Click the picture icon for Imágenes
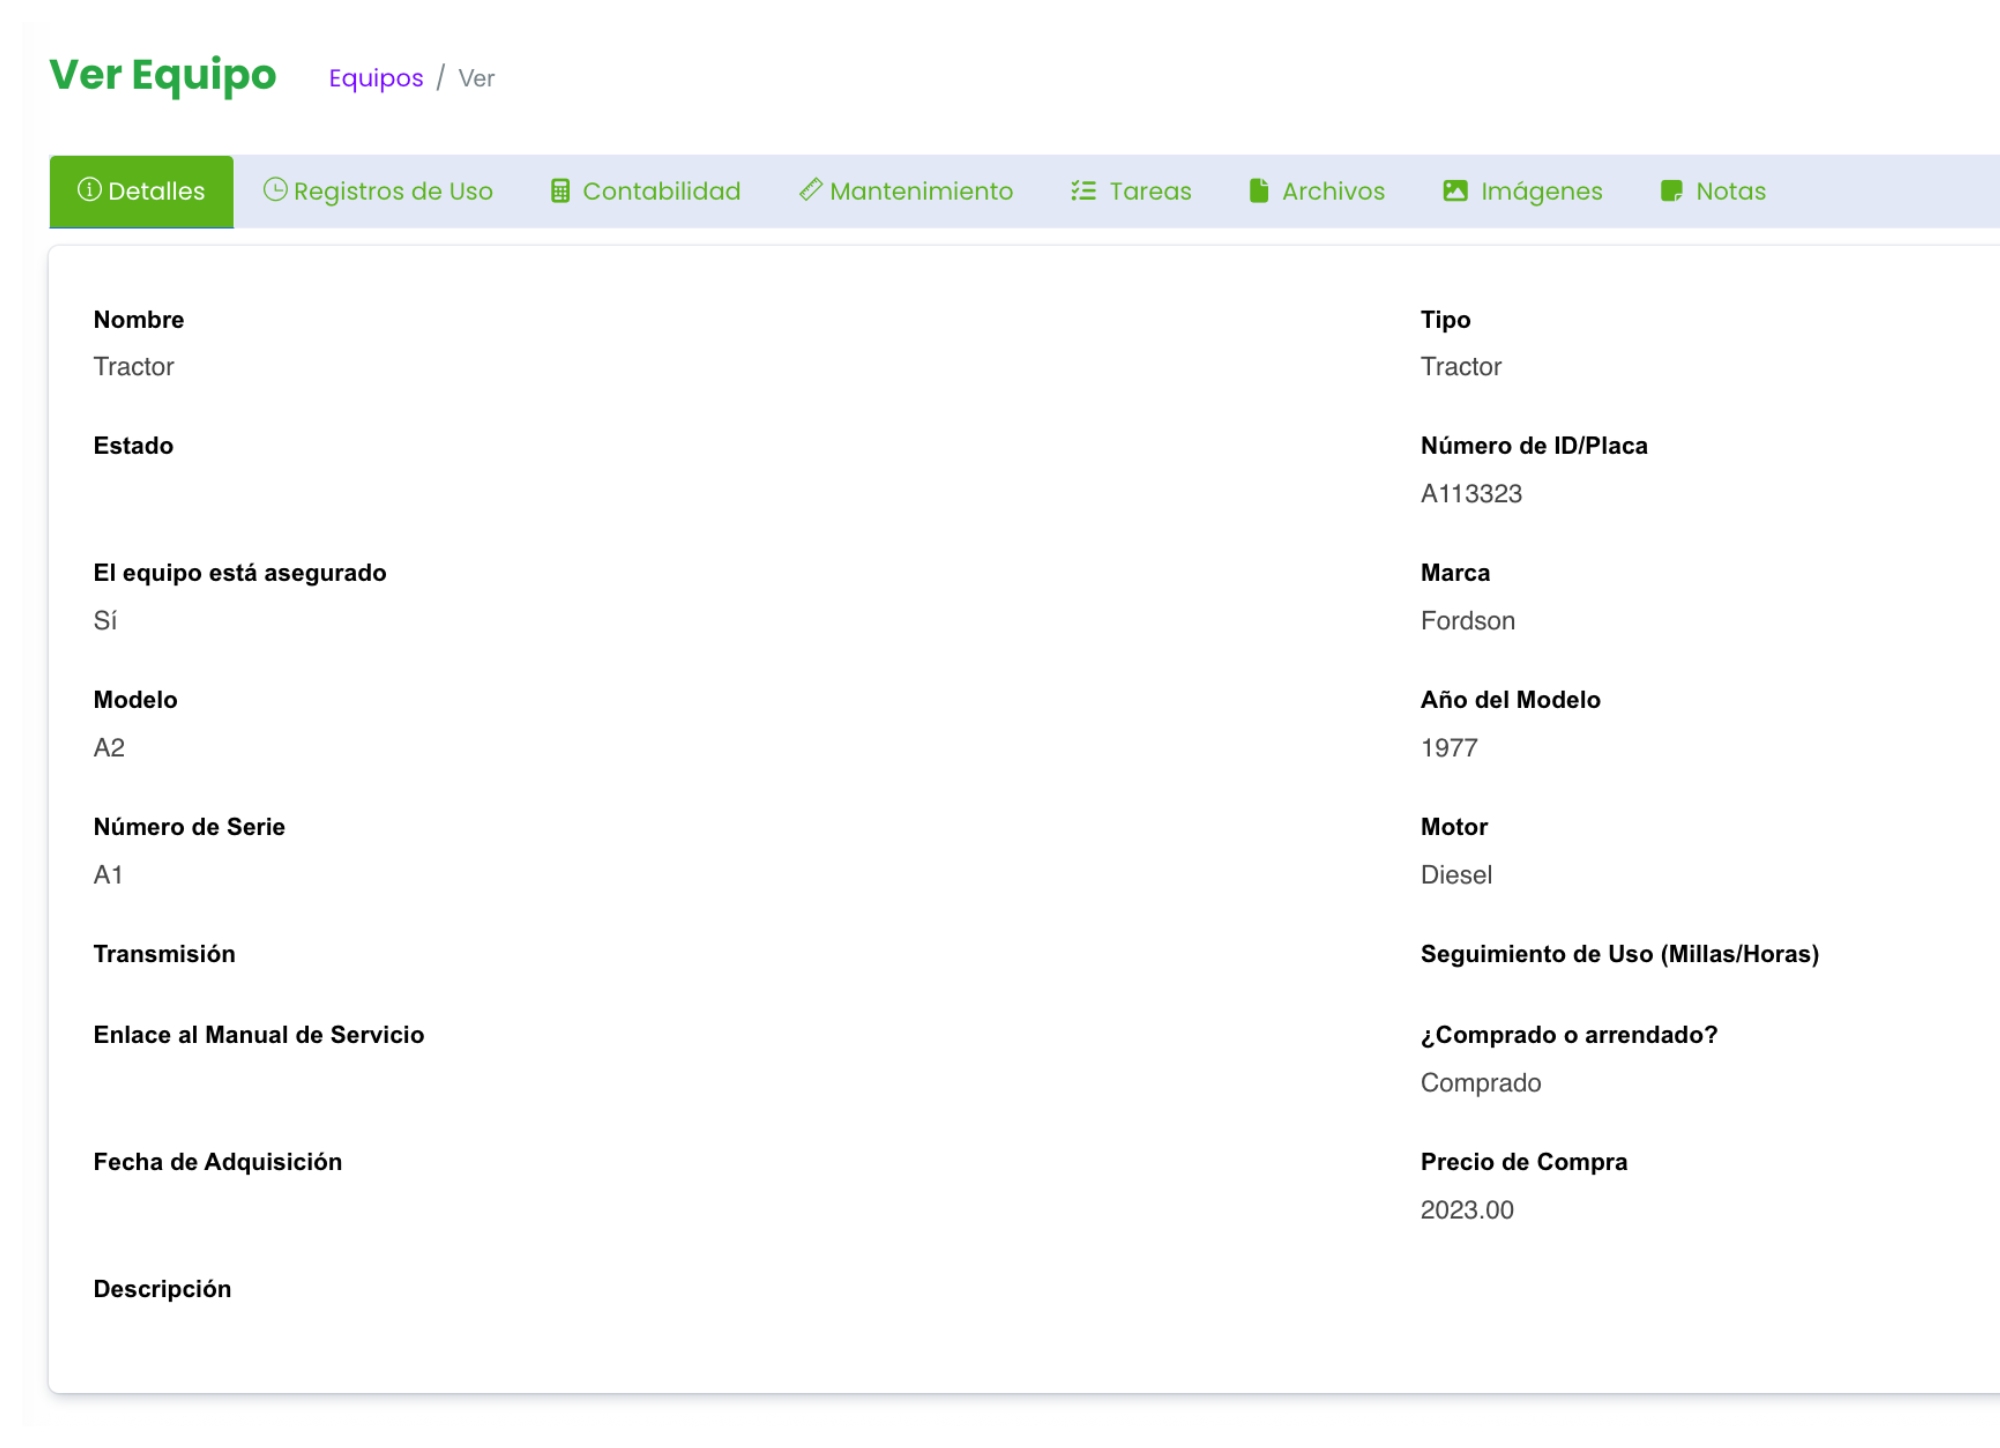 point(1455,191)
